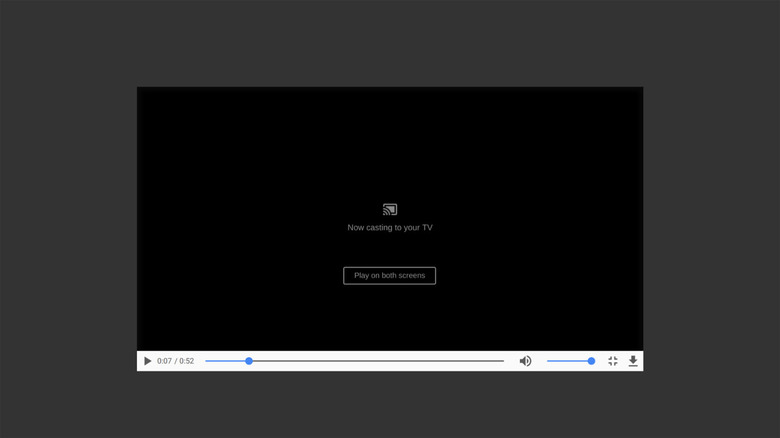
Task: Click the seek bar's blue position handle
Action: [249, 361]
